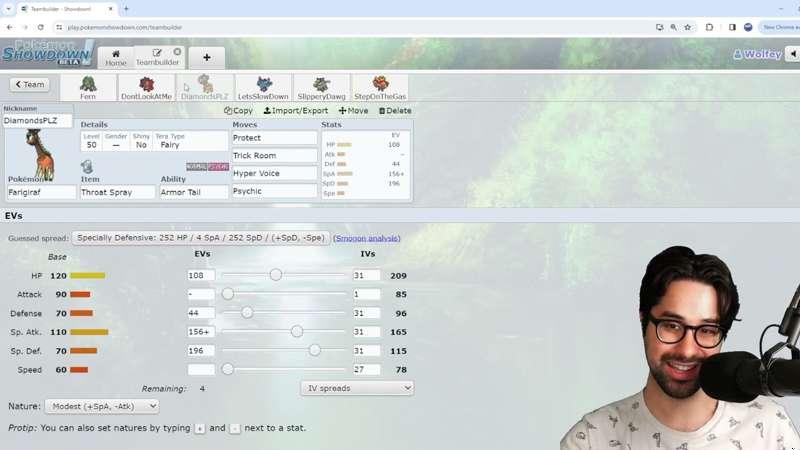The width and height of the screenshot is (800, 450).
Task: Open the Chrome profile avatar
Action: click(x=748, y=27)
